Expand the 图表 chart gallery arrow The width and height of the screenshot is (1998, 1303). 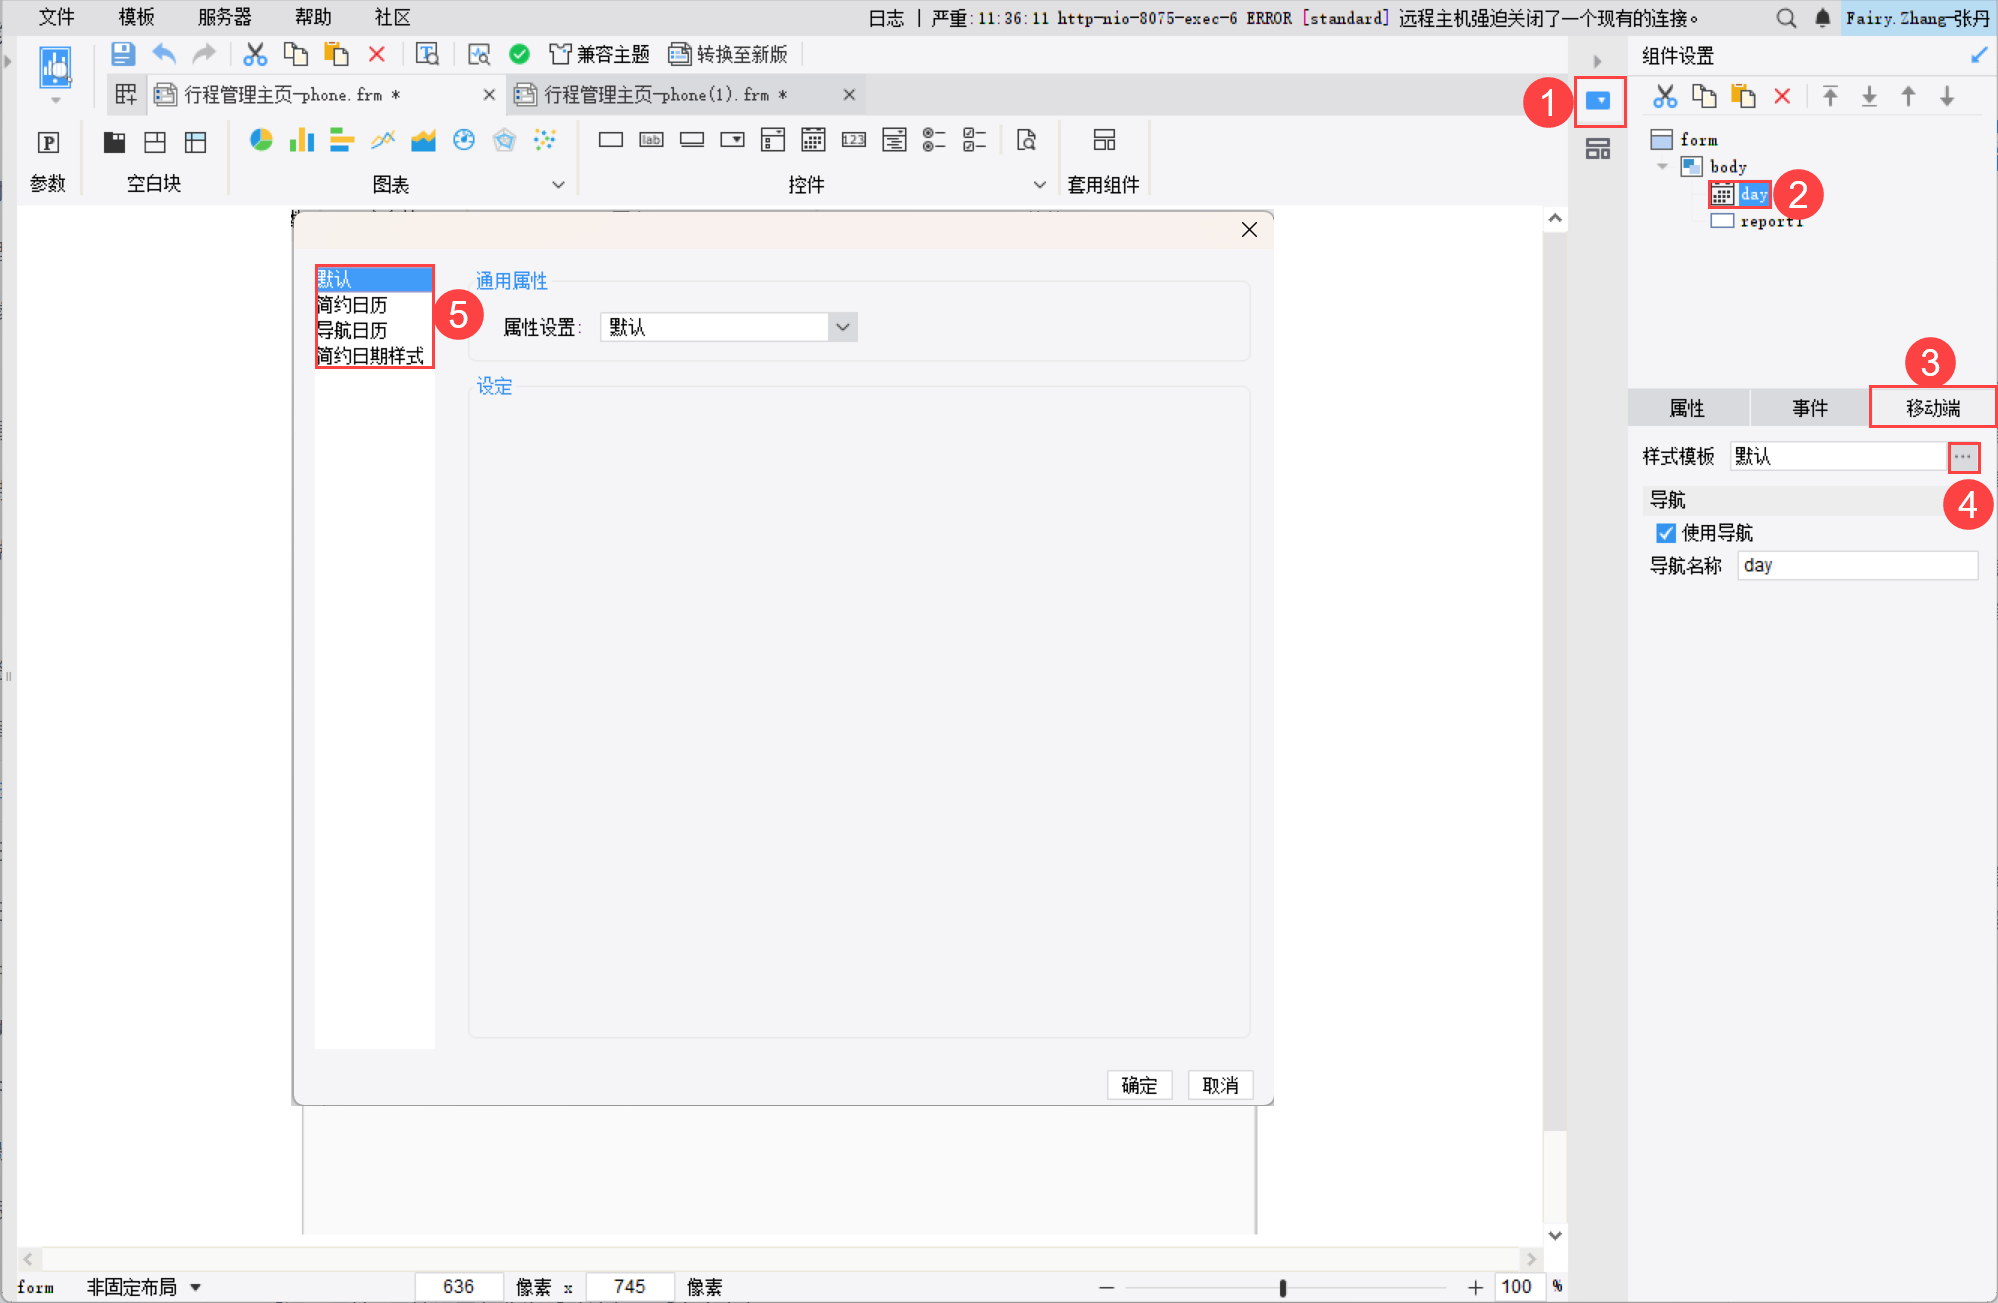point(558,185)
